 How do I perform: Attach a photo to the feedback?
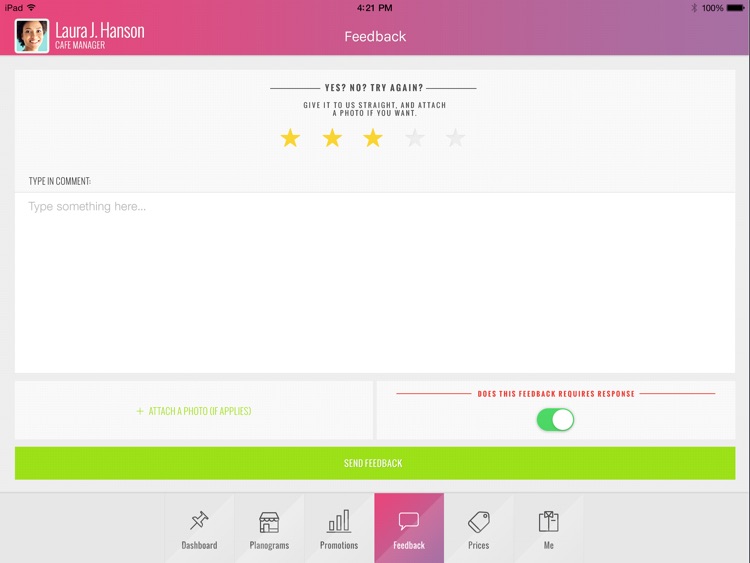coord(194,410)
